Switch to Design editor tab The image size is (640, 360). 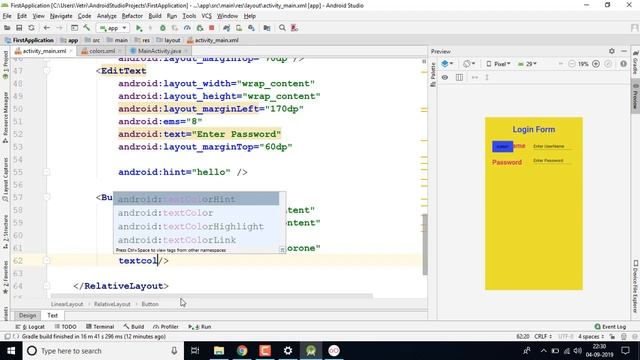click(x=27, y=316)
